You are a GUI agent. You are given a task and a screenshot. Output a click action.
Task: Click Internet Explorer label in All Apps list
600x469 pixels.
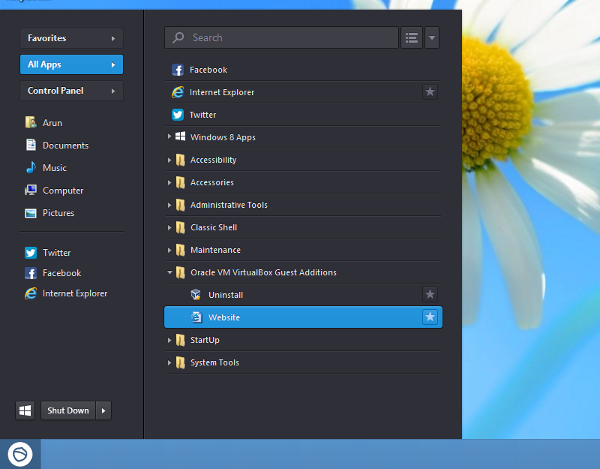point(222,92)
